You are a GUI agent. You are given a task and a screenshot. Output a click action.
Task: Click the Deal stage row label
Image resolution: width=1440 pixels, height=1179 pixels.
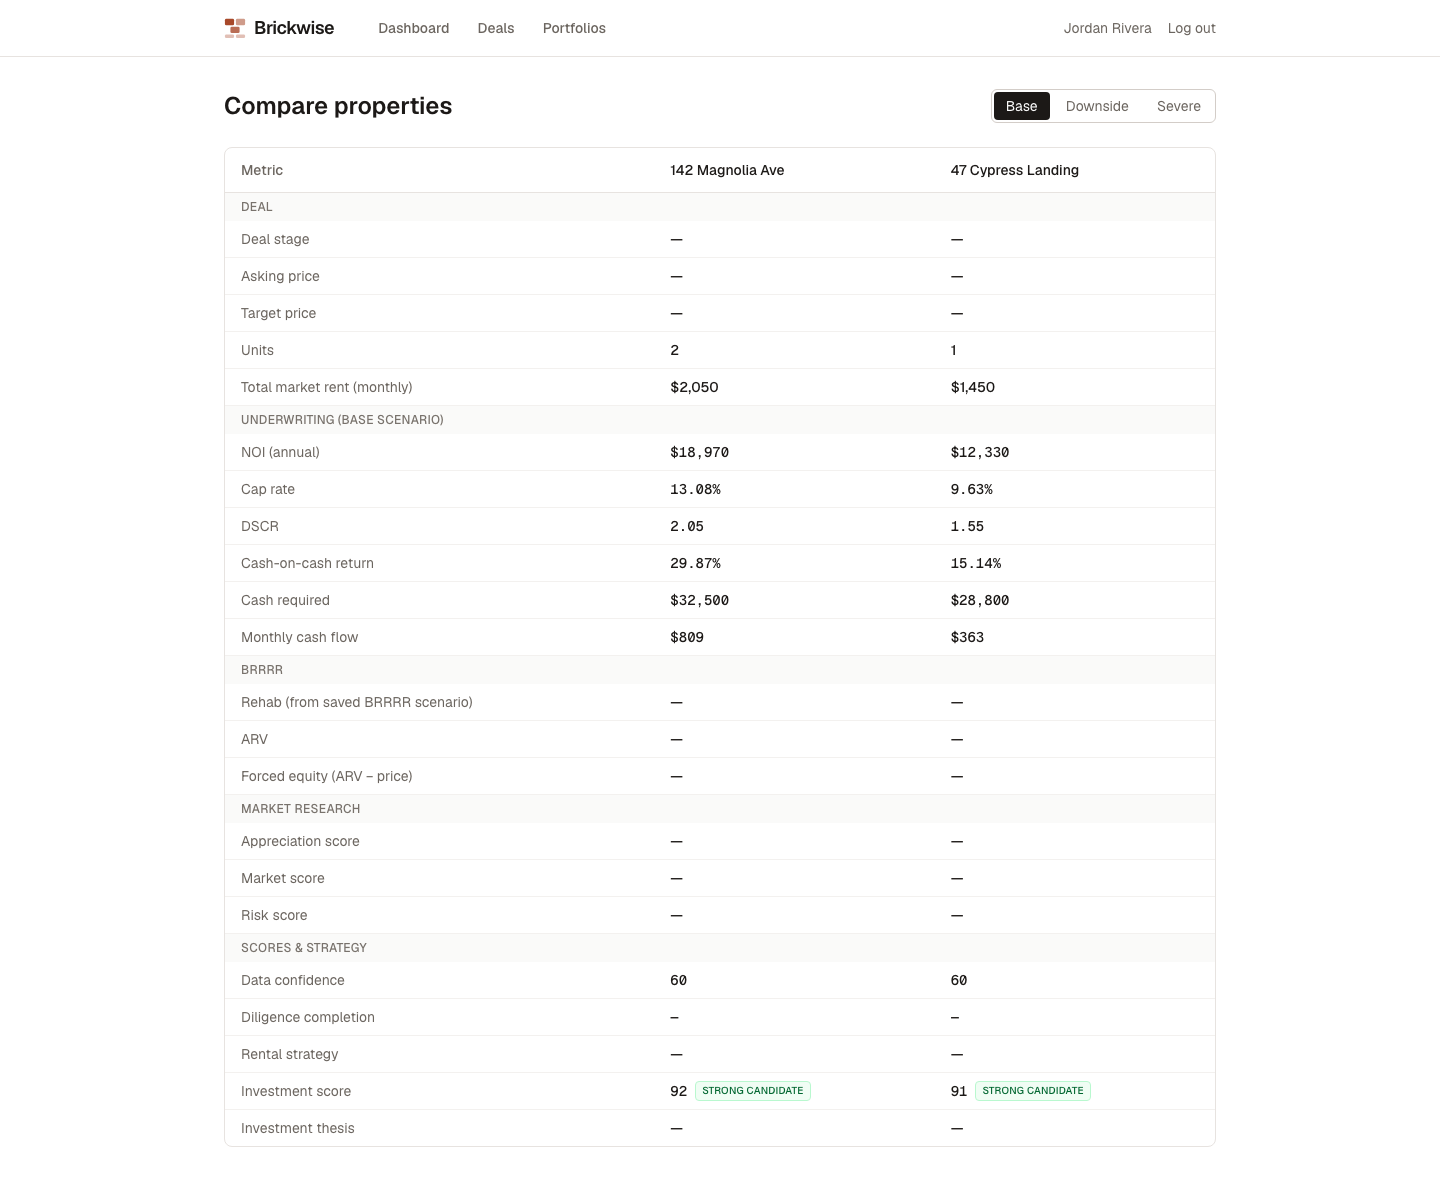pyautogui.click(x=275, y=239)
